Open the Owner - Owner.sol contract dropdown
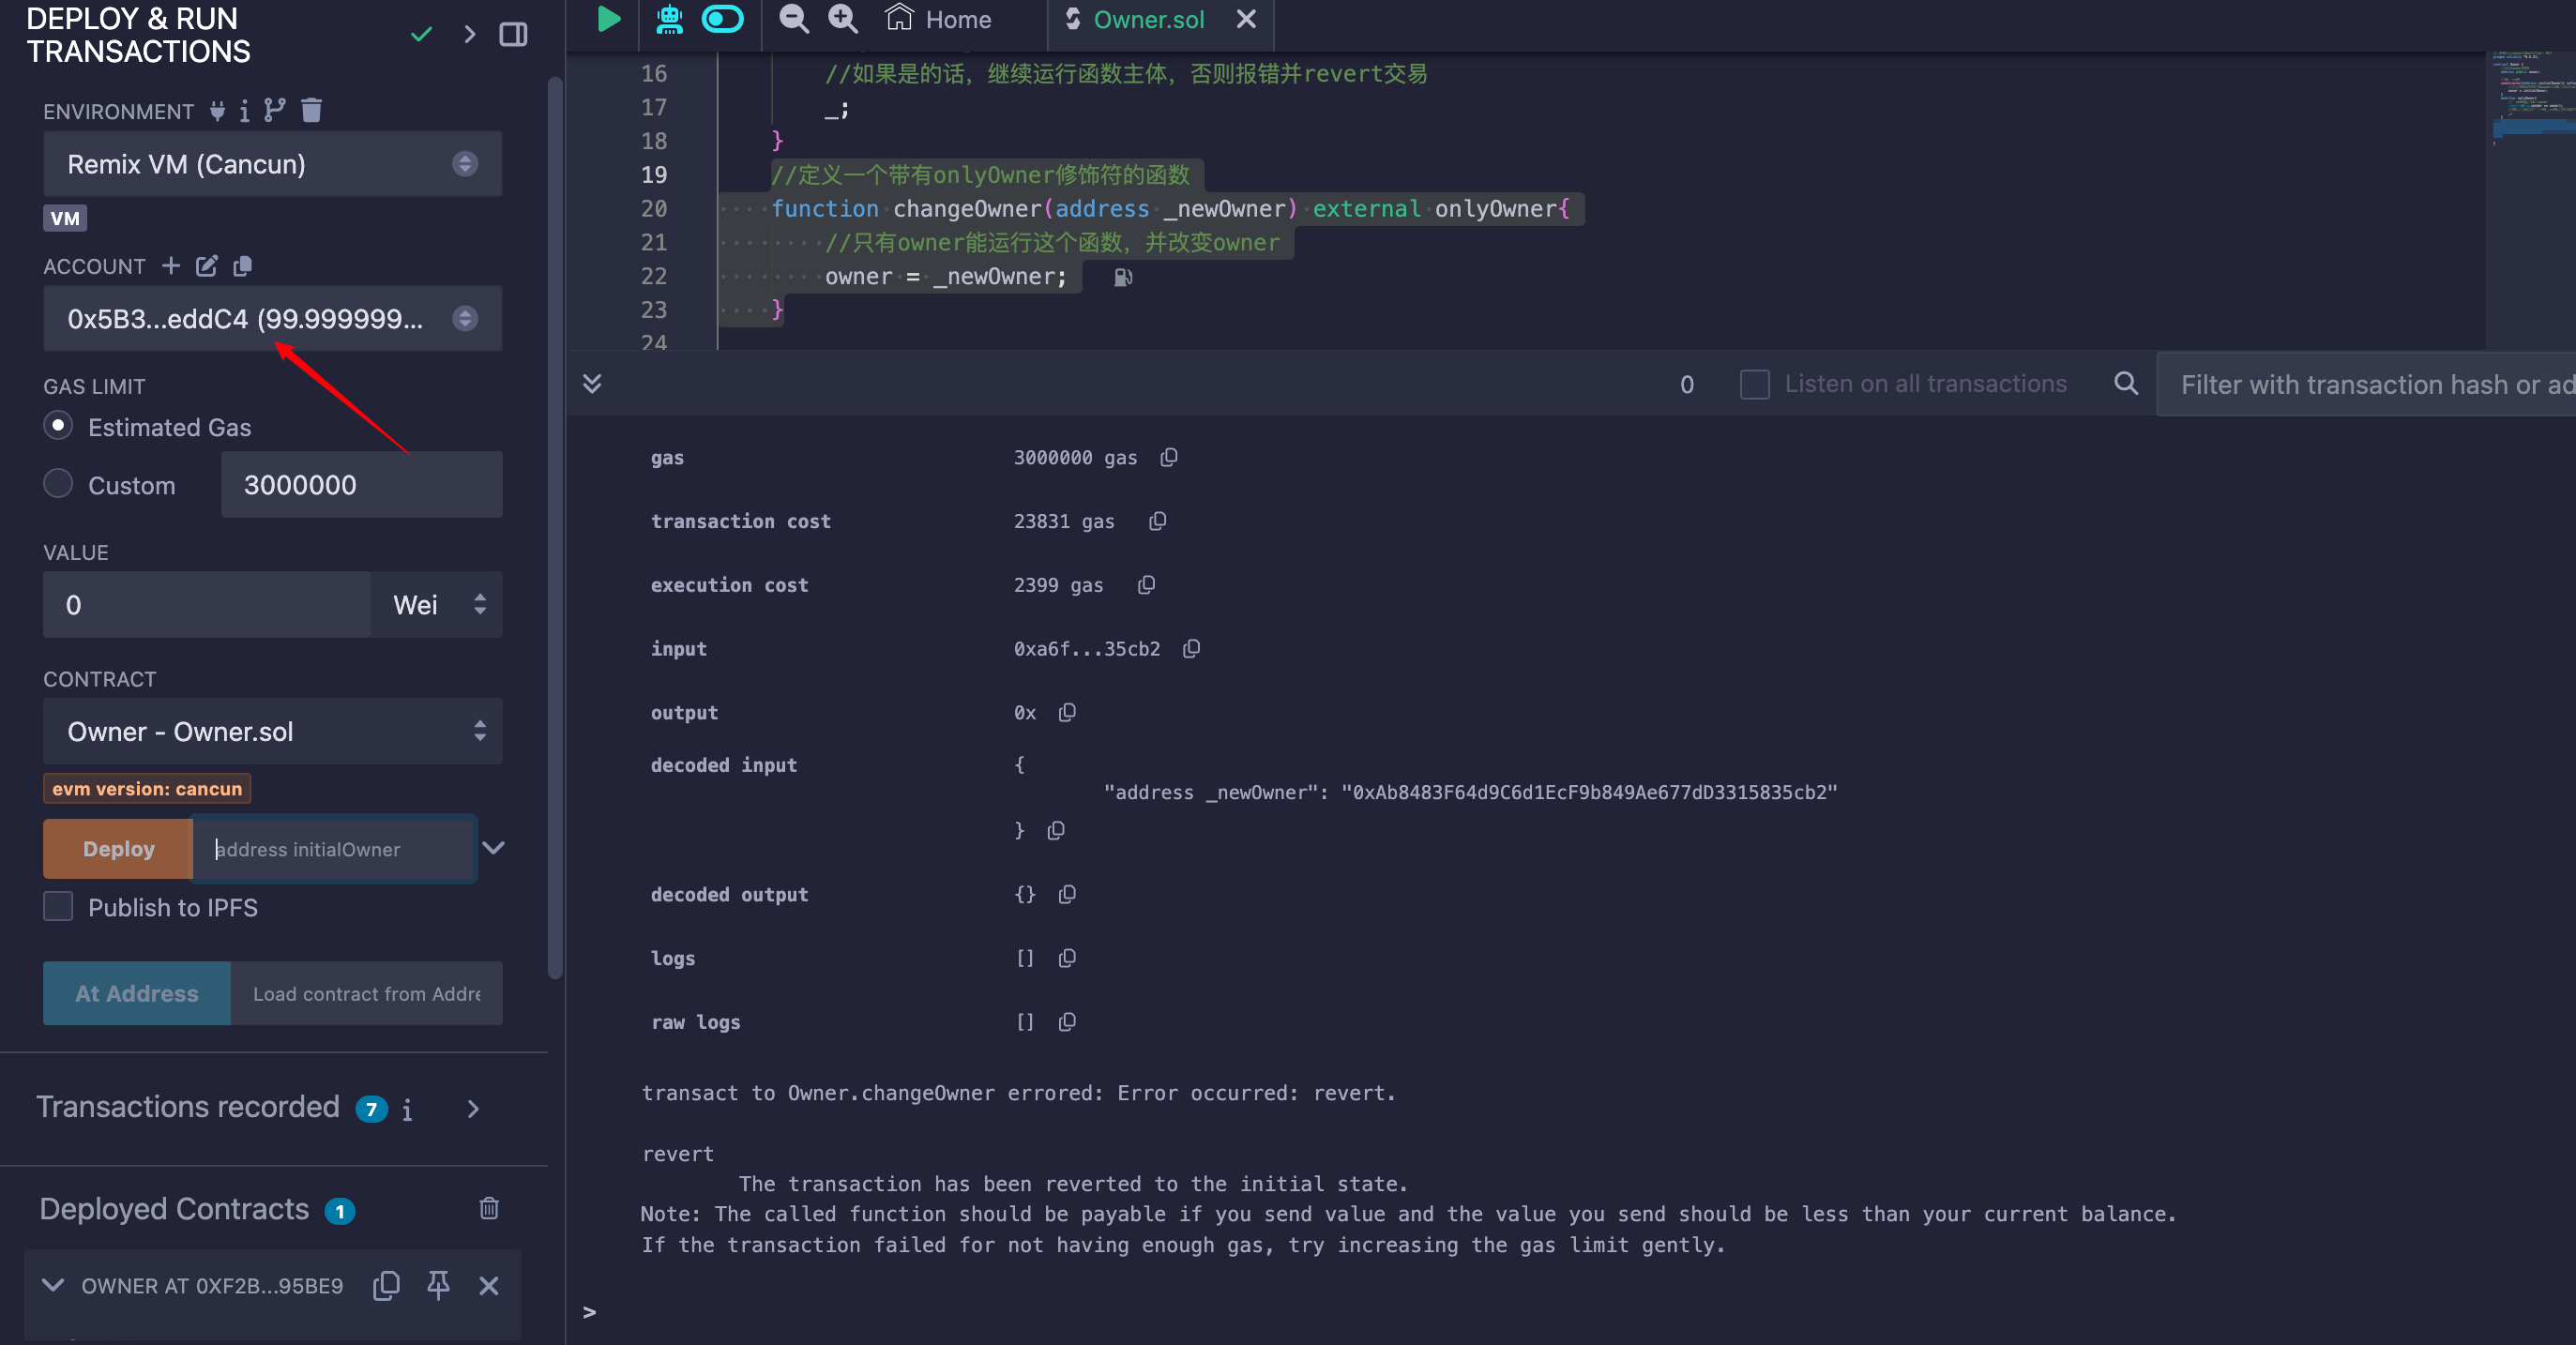 tap(272, 731)
